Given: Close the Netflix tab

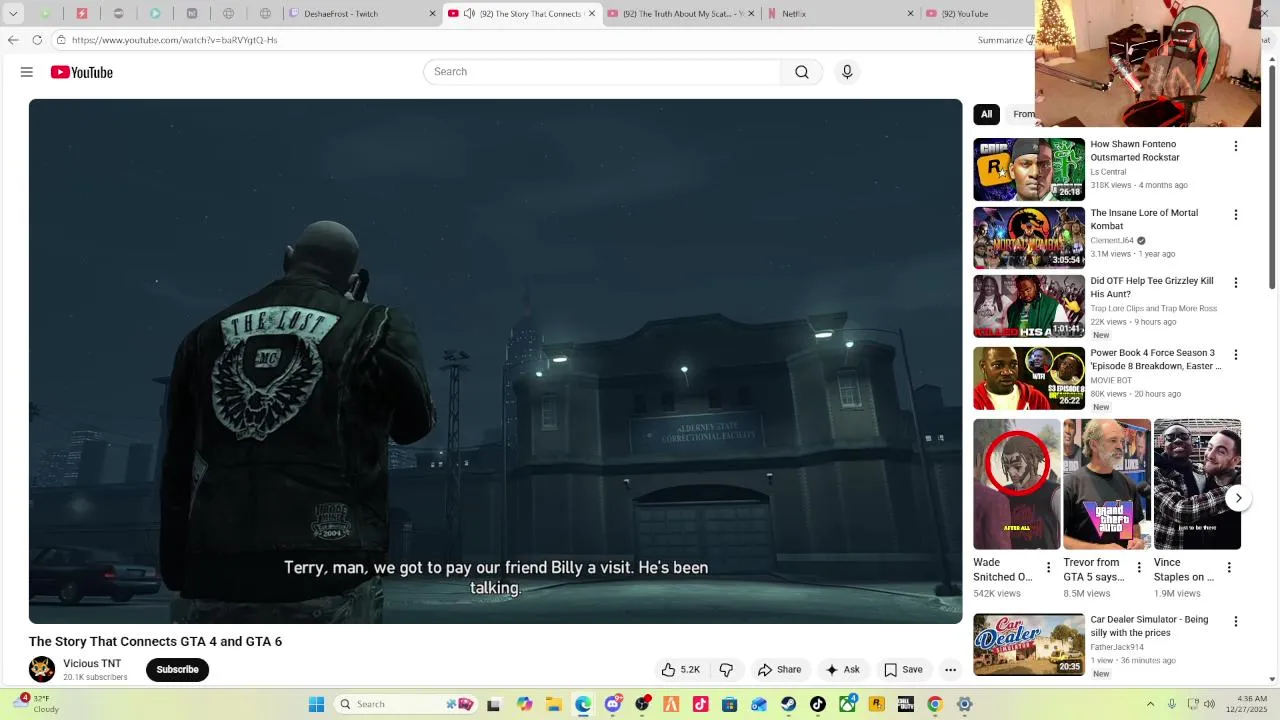Looking at the screenshot, I should pyautogui.click(x=910, y=14).
